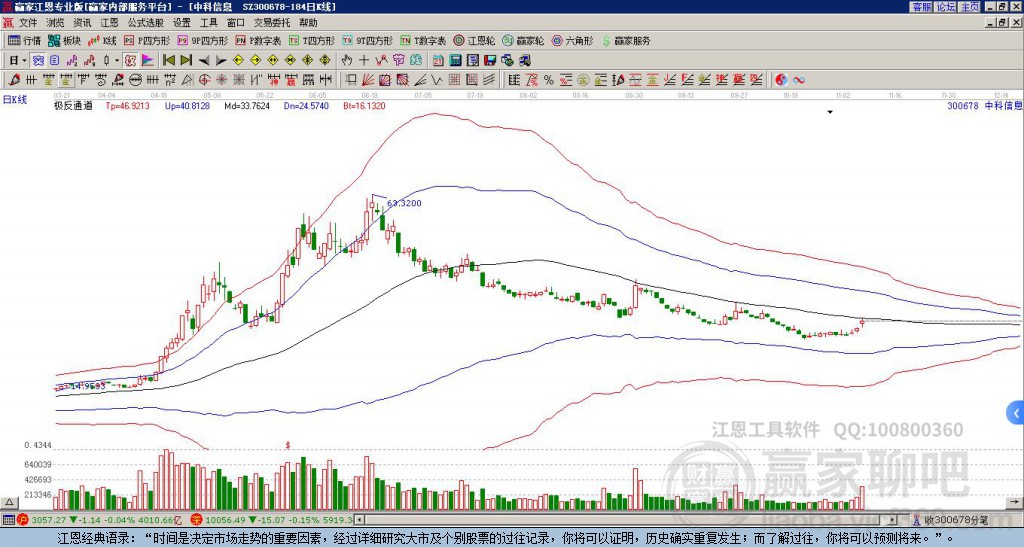Open the calculator icon
This screenshot has height=548, width=1024.
(455, 61)
